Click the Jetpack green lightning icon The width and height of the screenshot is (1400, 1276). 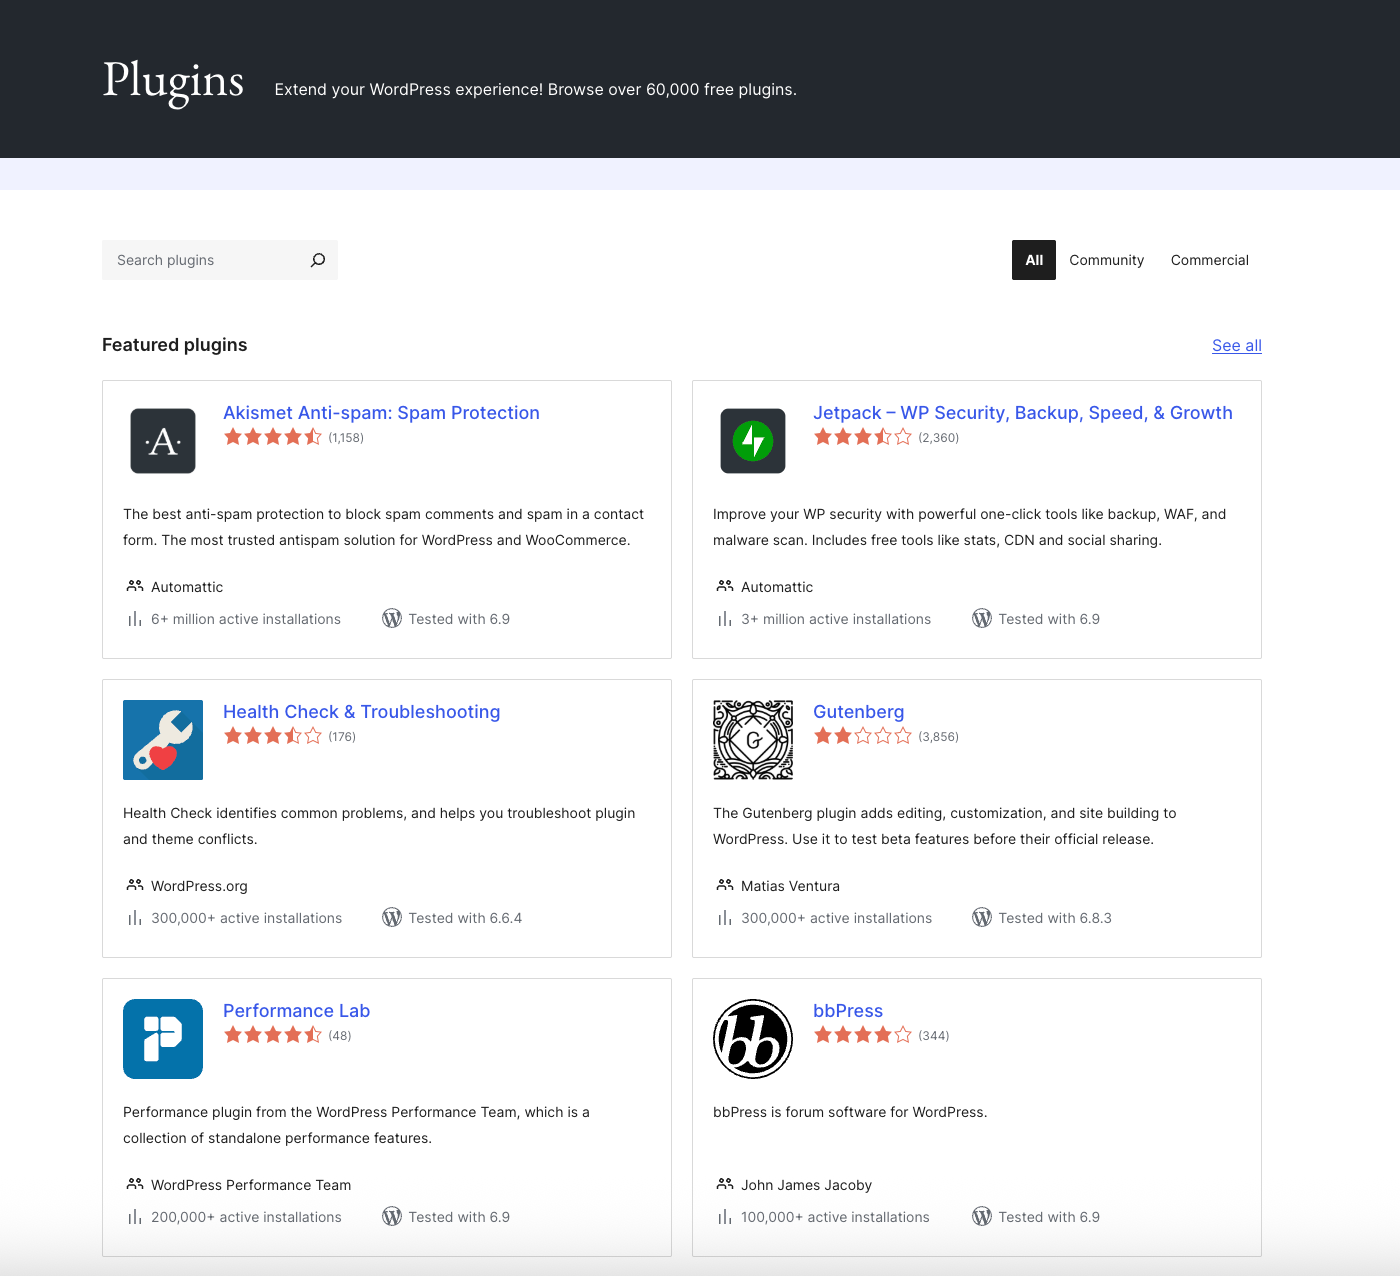pos(752,440)
